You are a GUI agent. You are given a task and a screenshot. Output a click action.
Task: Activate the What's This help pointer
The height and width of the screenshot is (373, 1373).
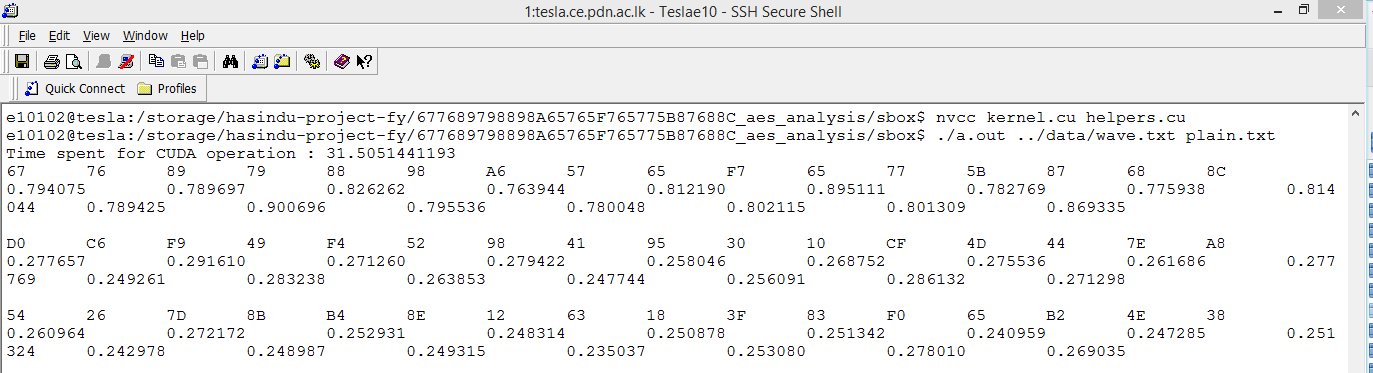tap(364, 62)
